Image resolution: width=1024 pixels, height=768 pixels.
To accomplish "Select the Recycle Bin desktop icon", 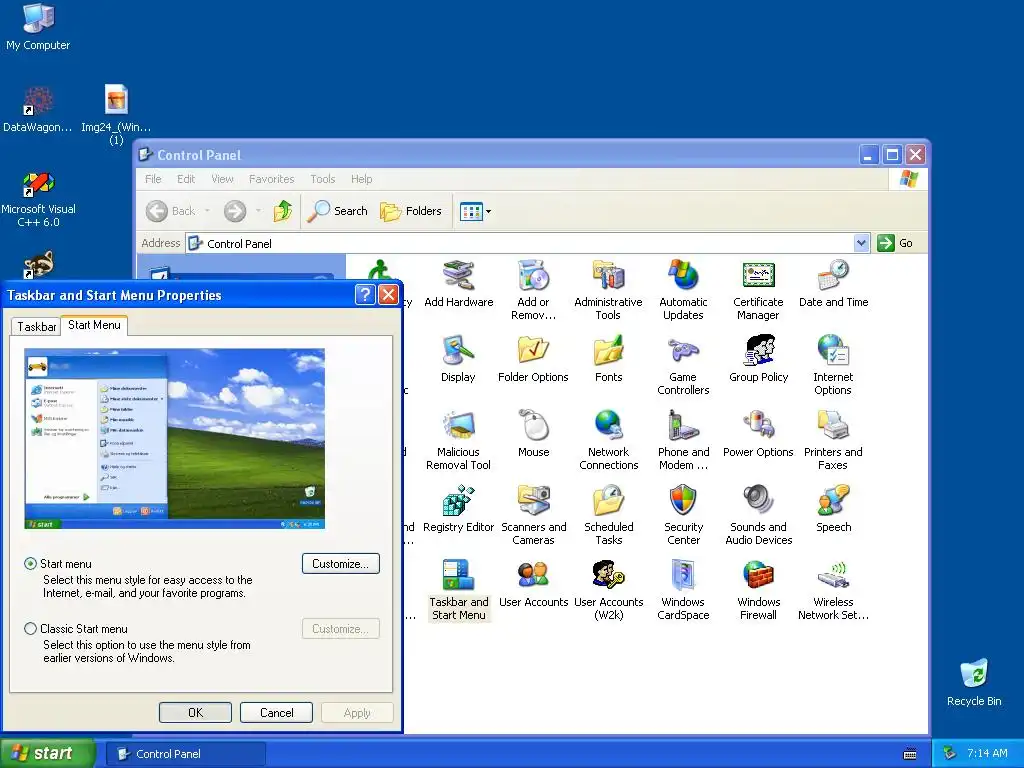I will click(974, 682).
